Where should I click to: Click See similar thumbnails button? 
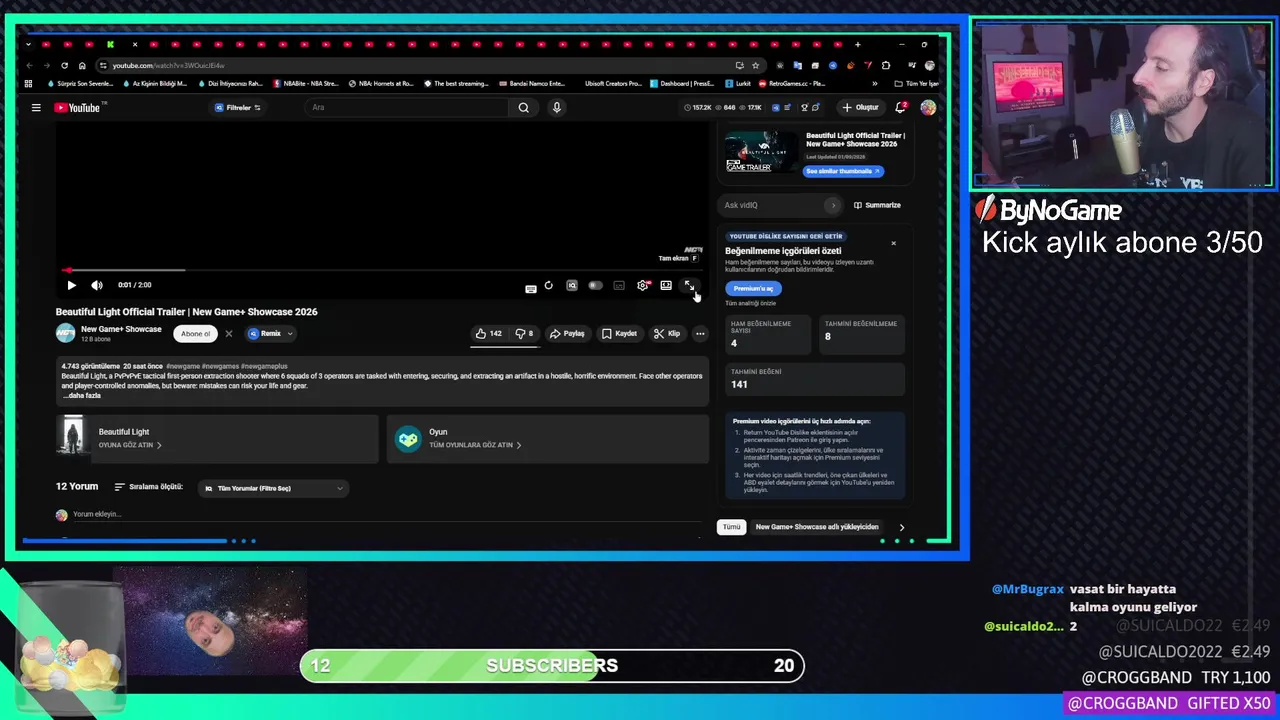point(844,171)
